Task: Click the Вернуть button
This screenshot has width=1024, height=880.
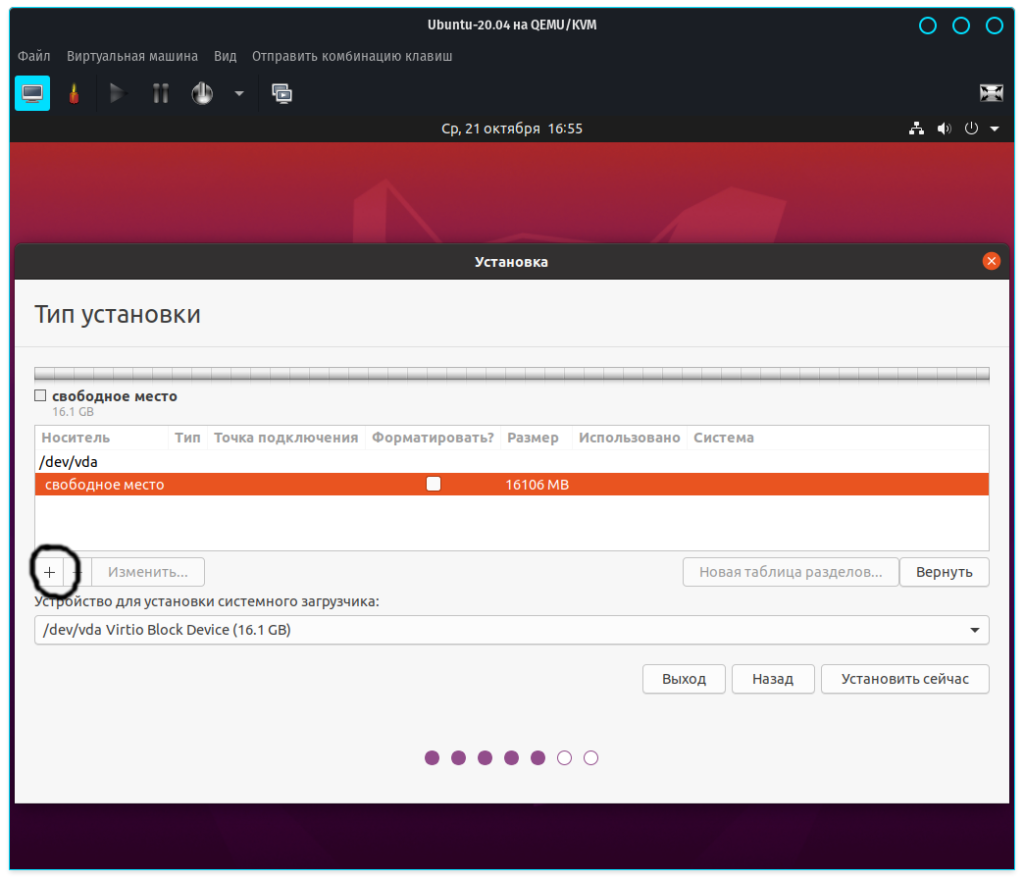Action: (x=943, y=572)
